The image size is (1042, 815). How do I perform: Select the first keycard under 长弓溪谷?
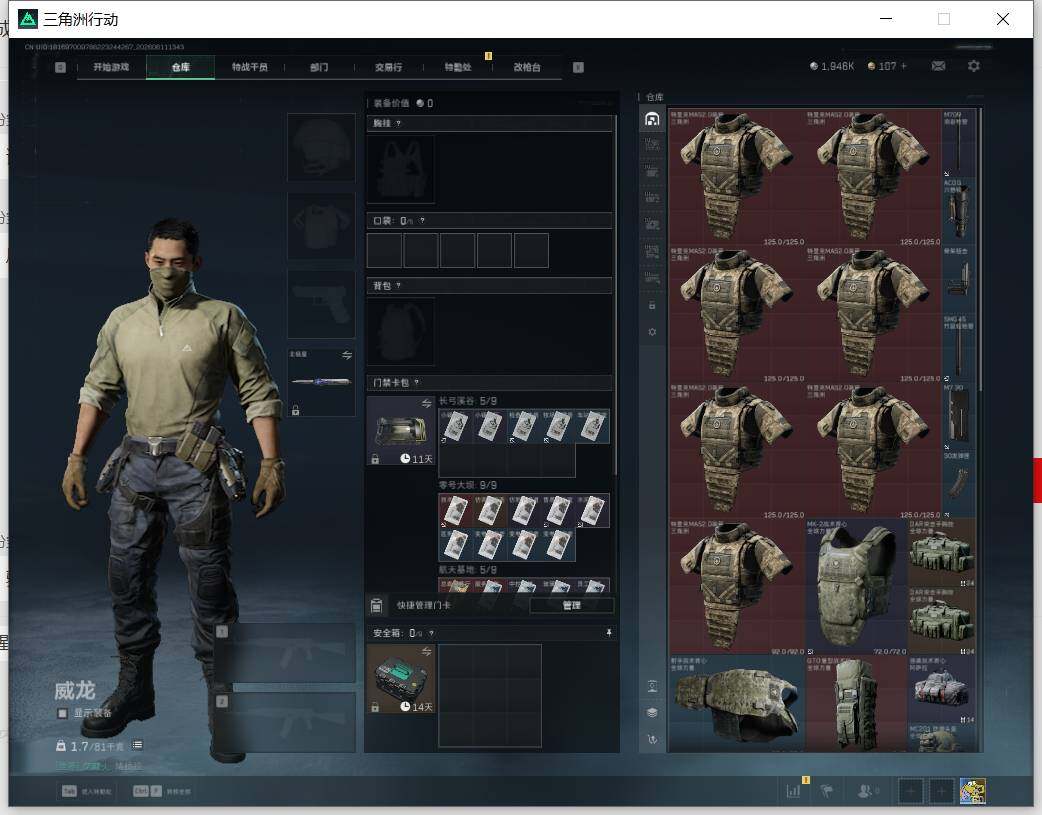click(x=455, y=425)
